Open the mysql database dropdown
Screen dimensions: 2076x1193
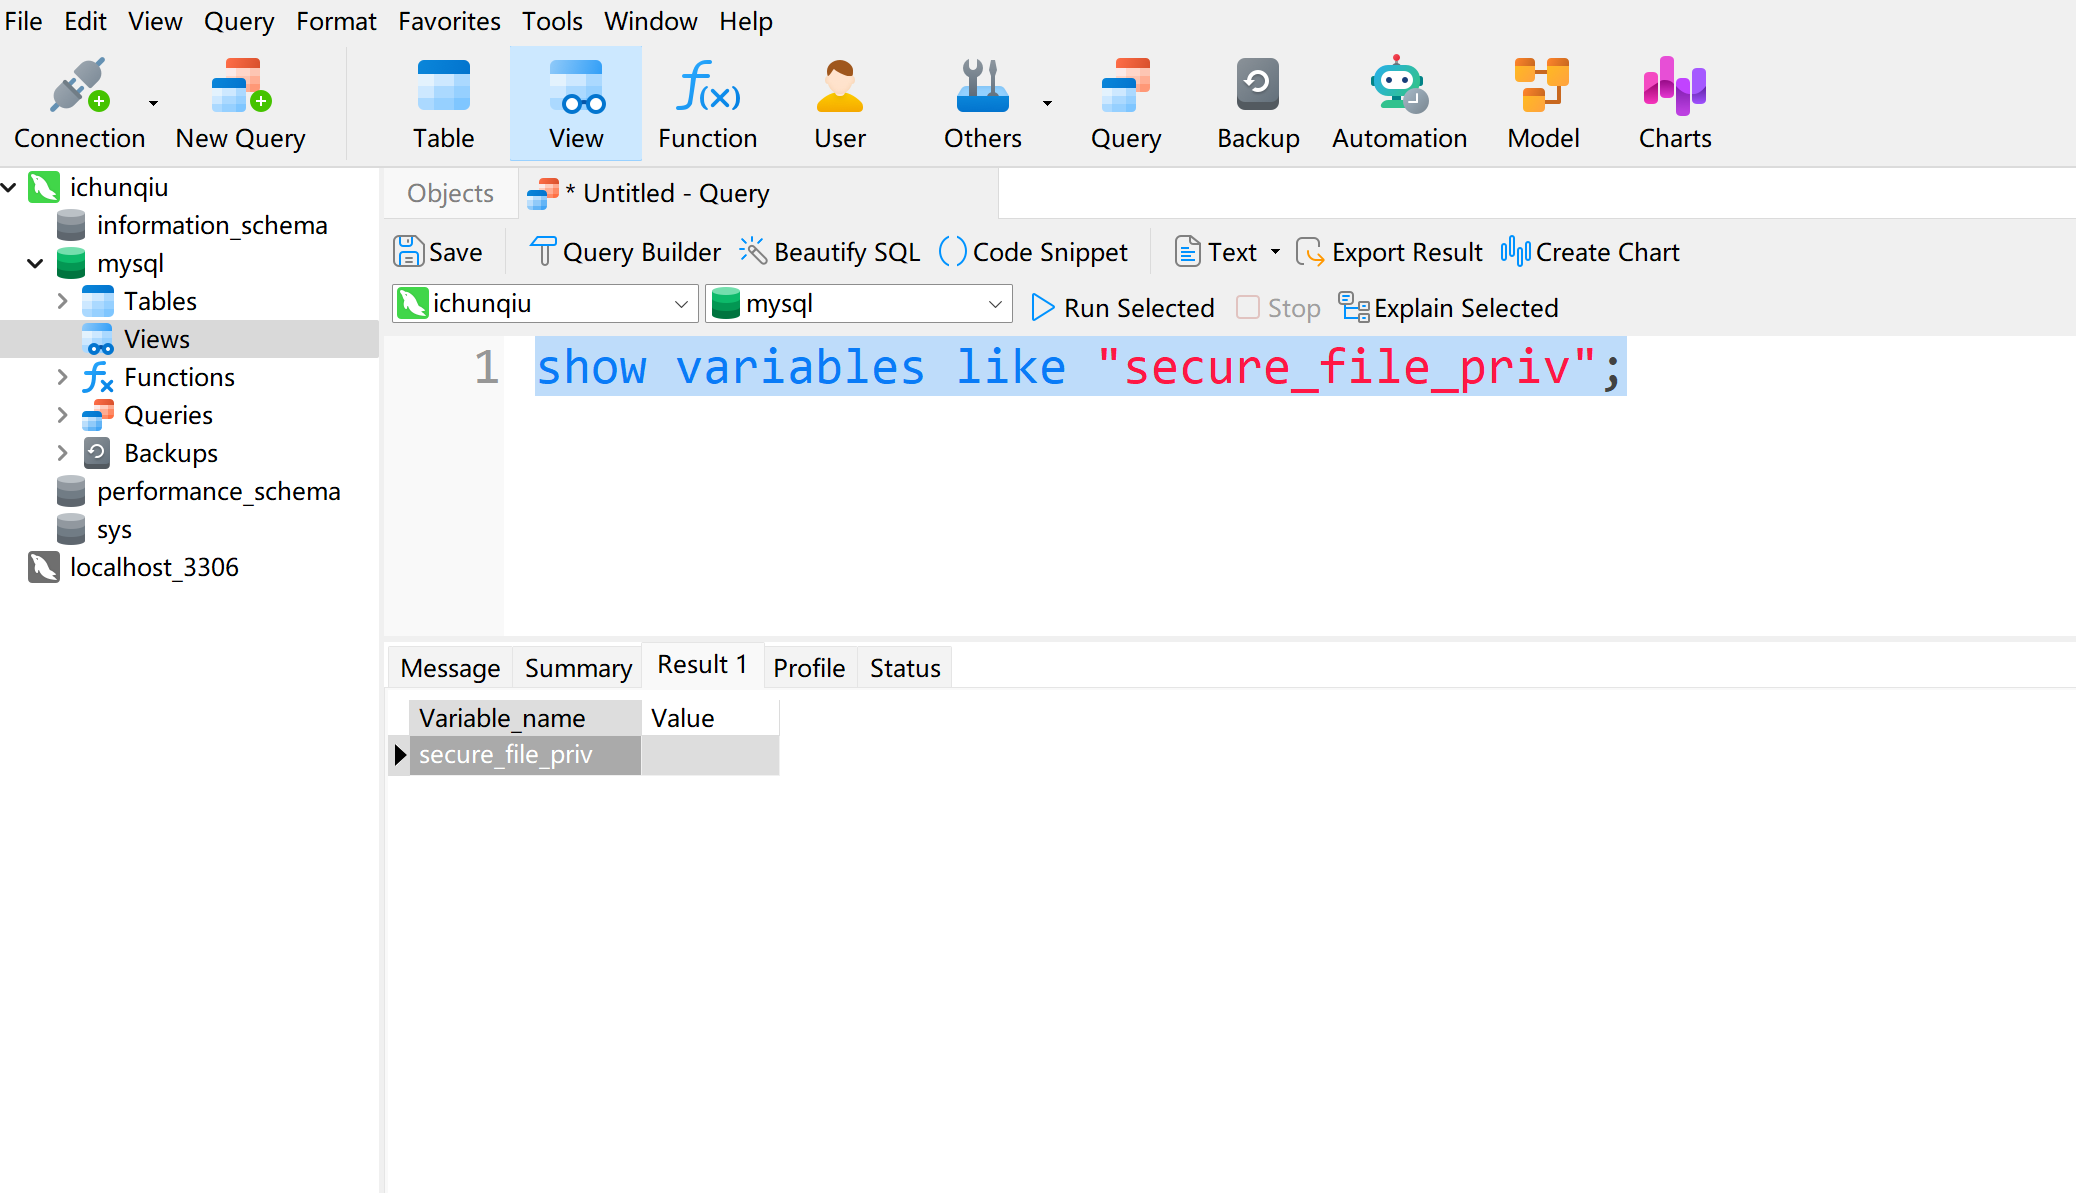[994, 304]
